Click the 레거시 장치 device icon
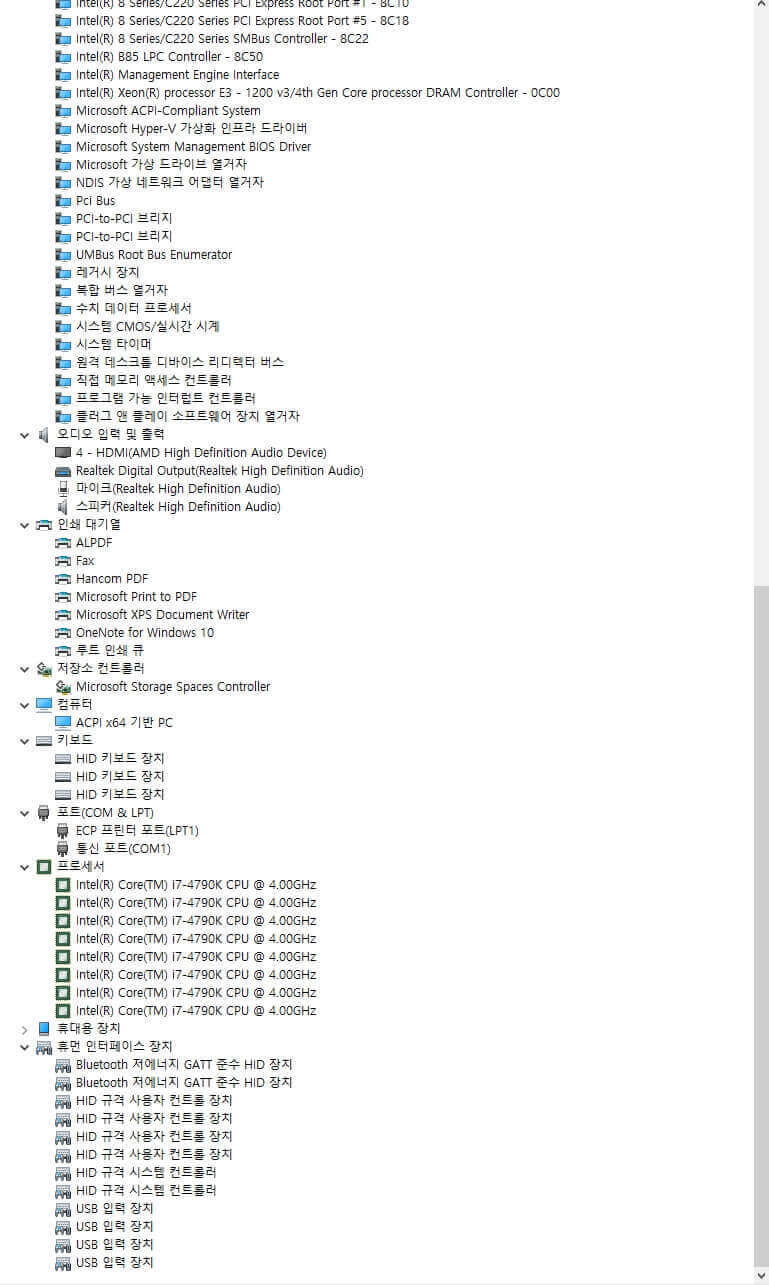Screen dimensions: 769x1285 (x=63, y=272)
